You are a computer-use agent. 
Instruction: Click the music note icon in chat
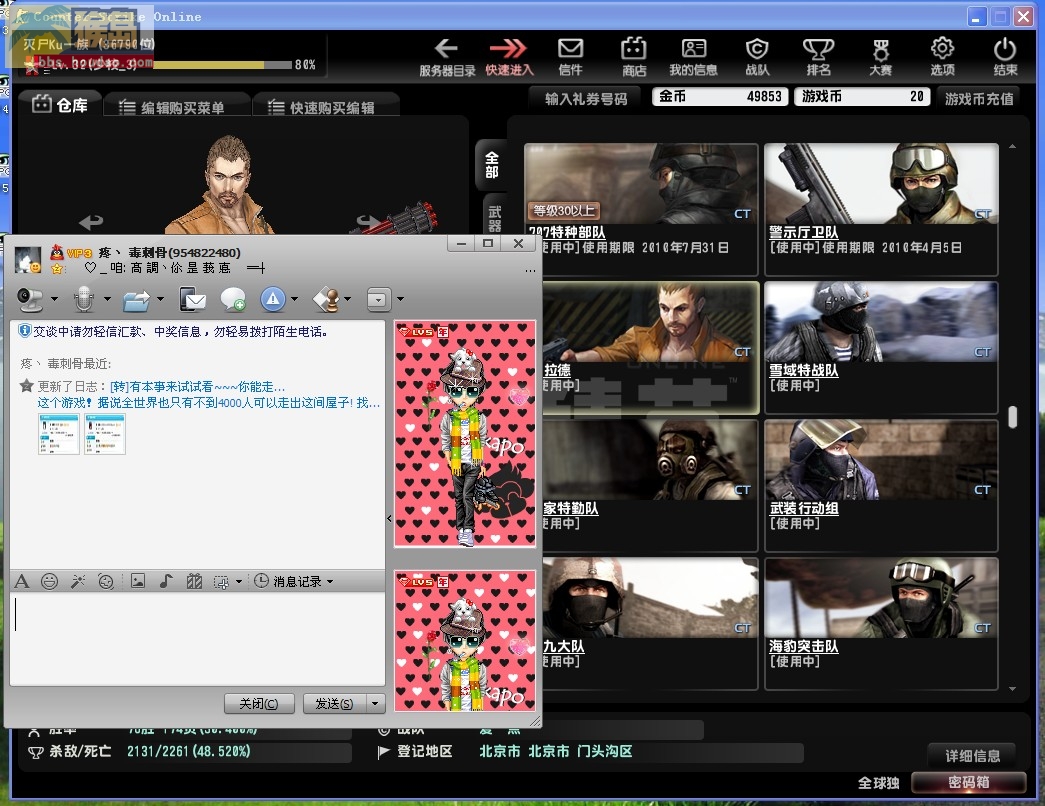[166, 581]
